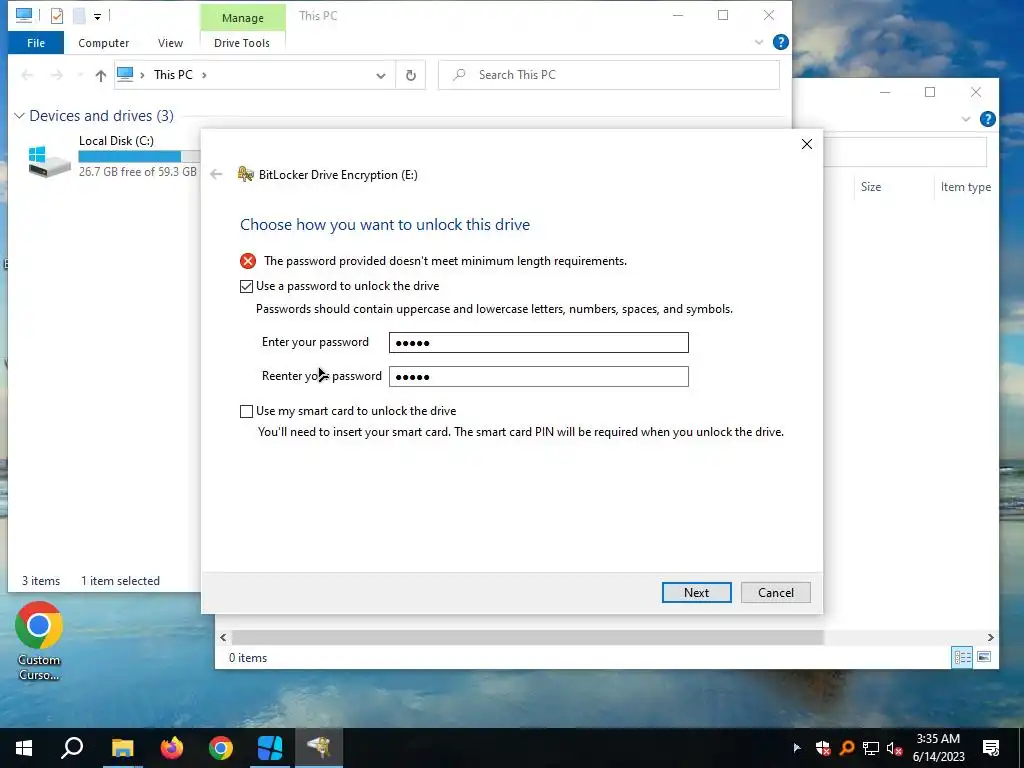Image resolution: width=1024 pixels, height=768 pixels.
Task: Open the quick access toolbar dropdown arrow
Action: [x=97, y=16]
